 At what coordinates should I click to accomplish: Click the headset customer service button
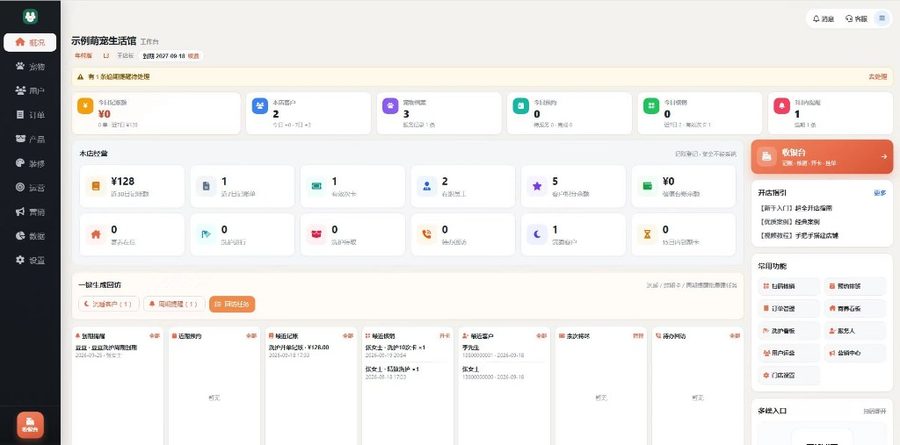click(x=856, y=19)
